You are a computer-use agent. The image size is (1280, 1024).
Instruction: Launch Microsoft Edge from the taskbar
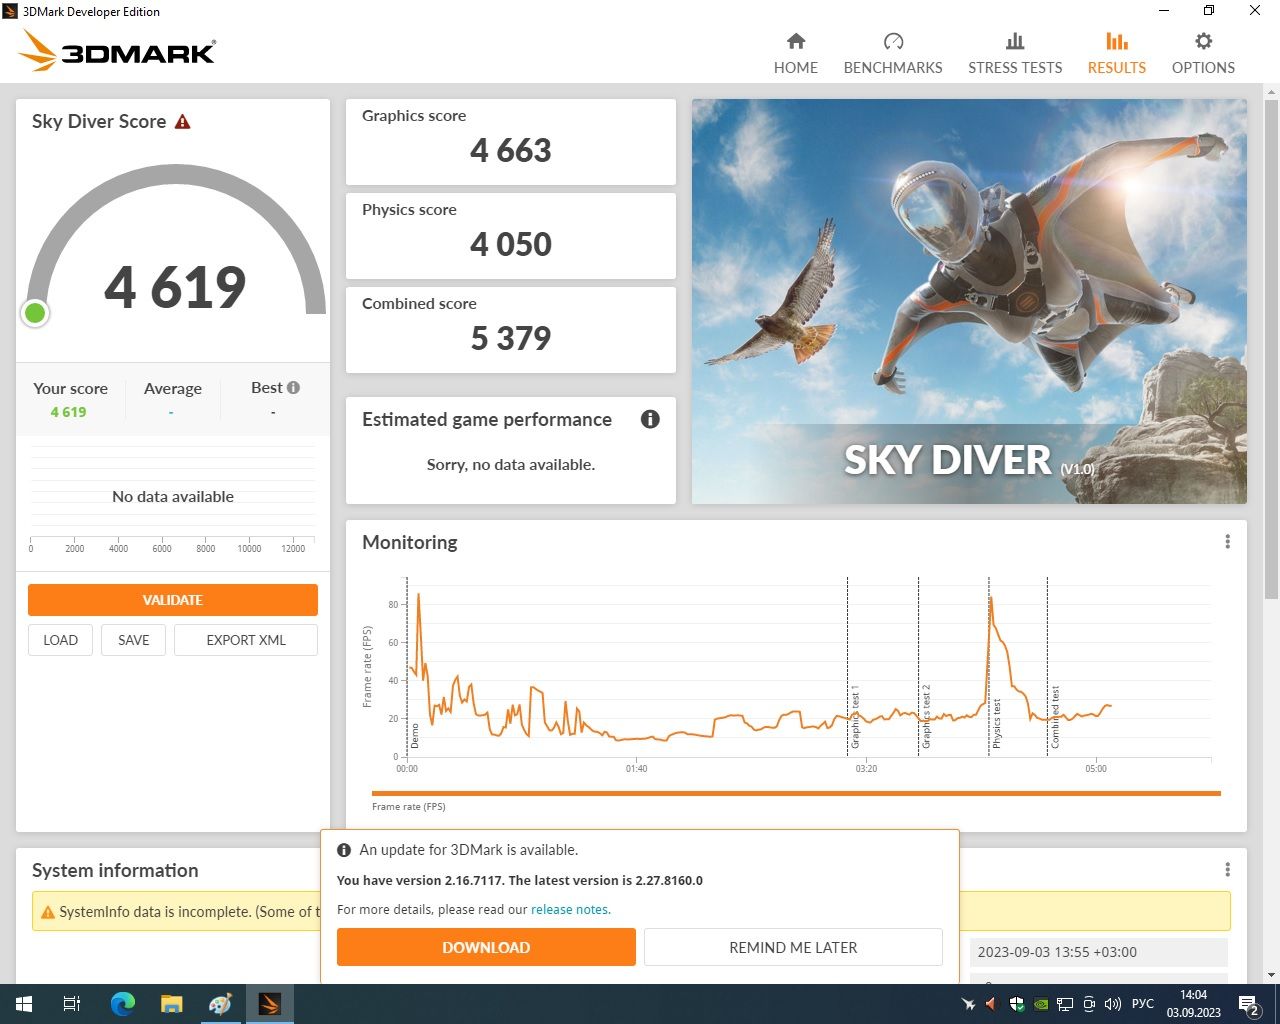pos(122,1004)
